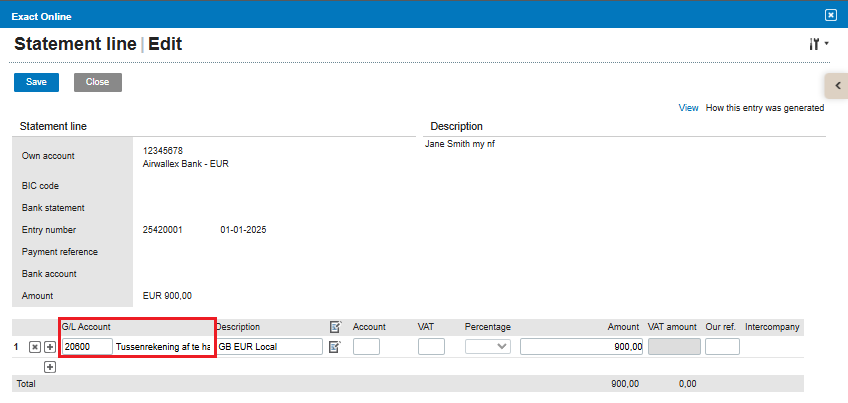Click the Total VAT amount 0,00

[687, 384]
